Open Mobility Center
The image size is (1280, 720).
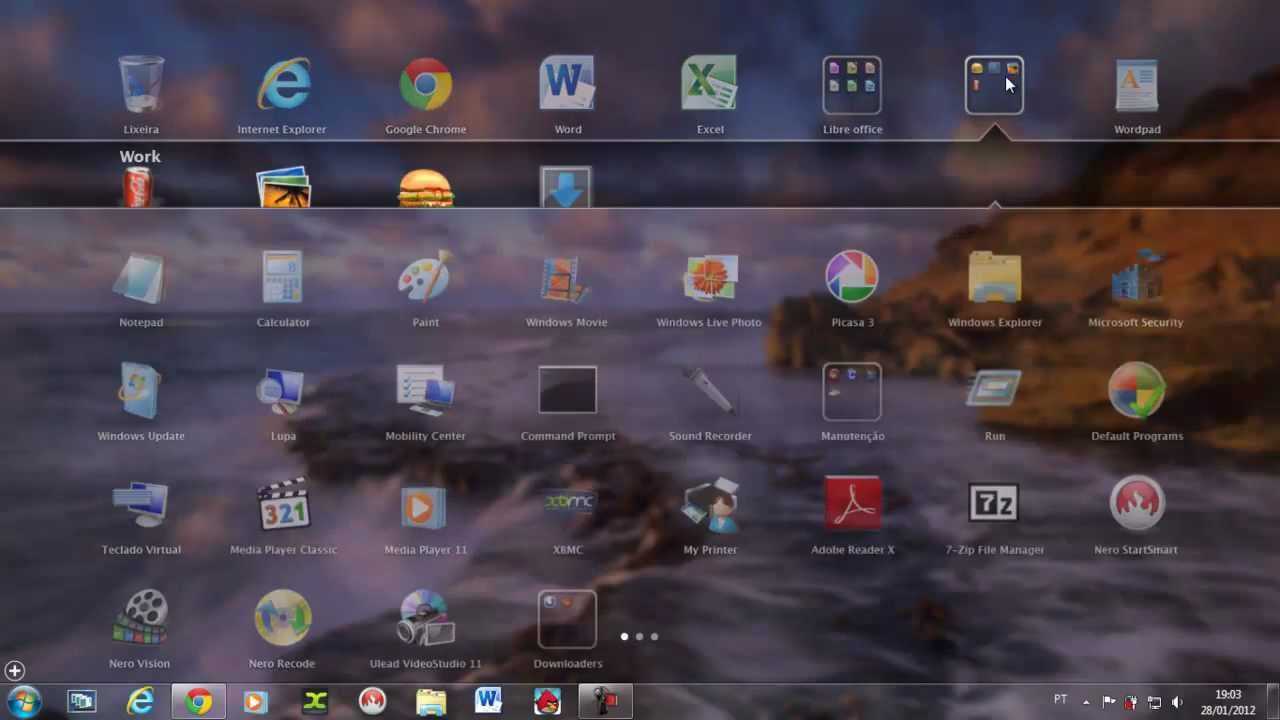click(x=426, y=392)
